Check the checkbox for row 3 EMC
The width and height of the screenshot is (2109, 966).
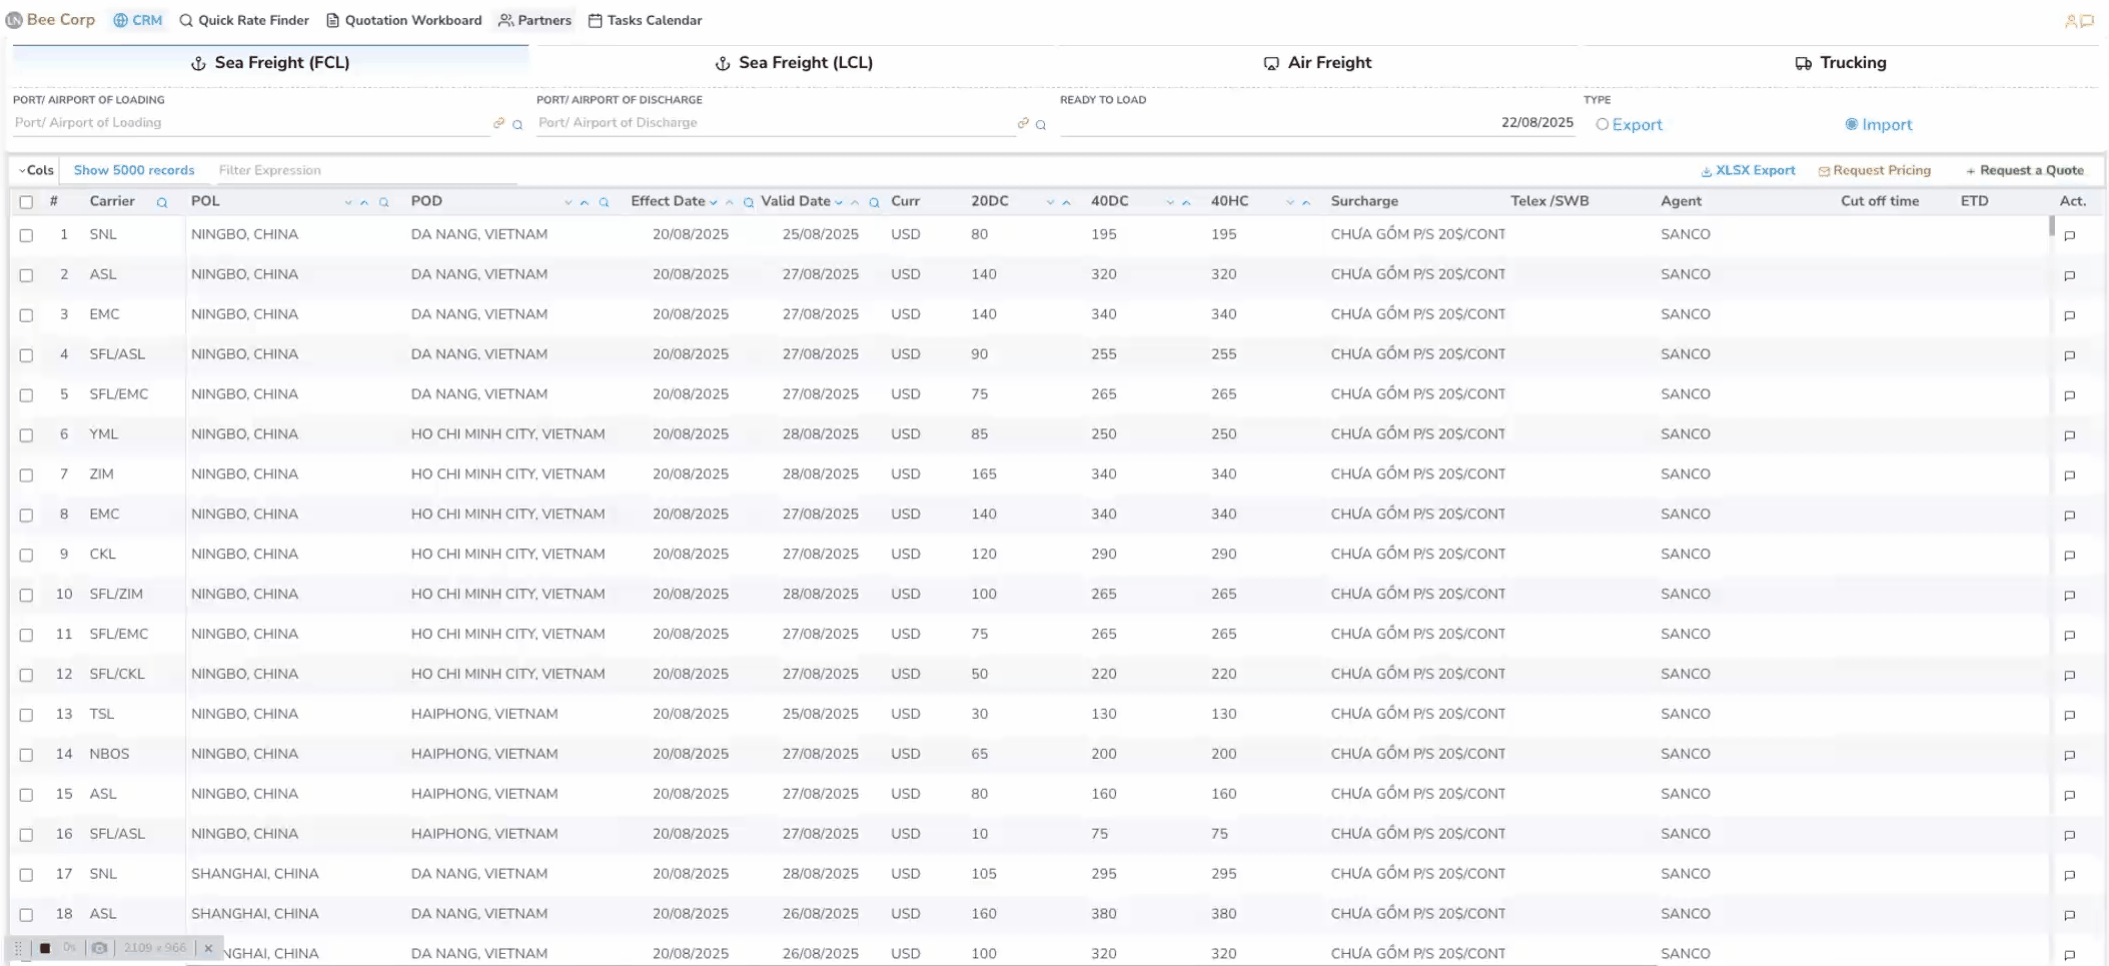click(26, 315)
